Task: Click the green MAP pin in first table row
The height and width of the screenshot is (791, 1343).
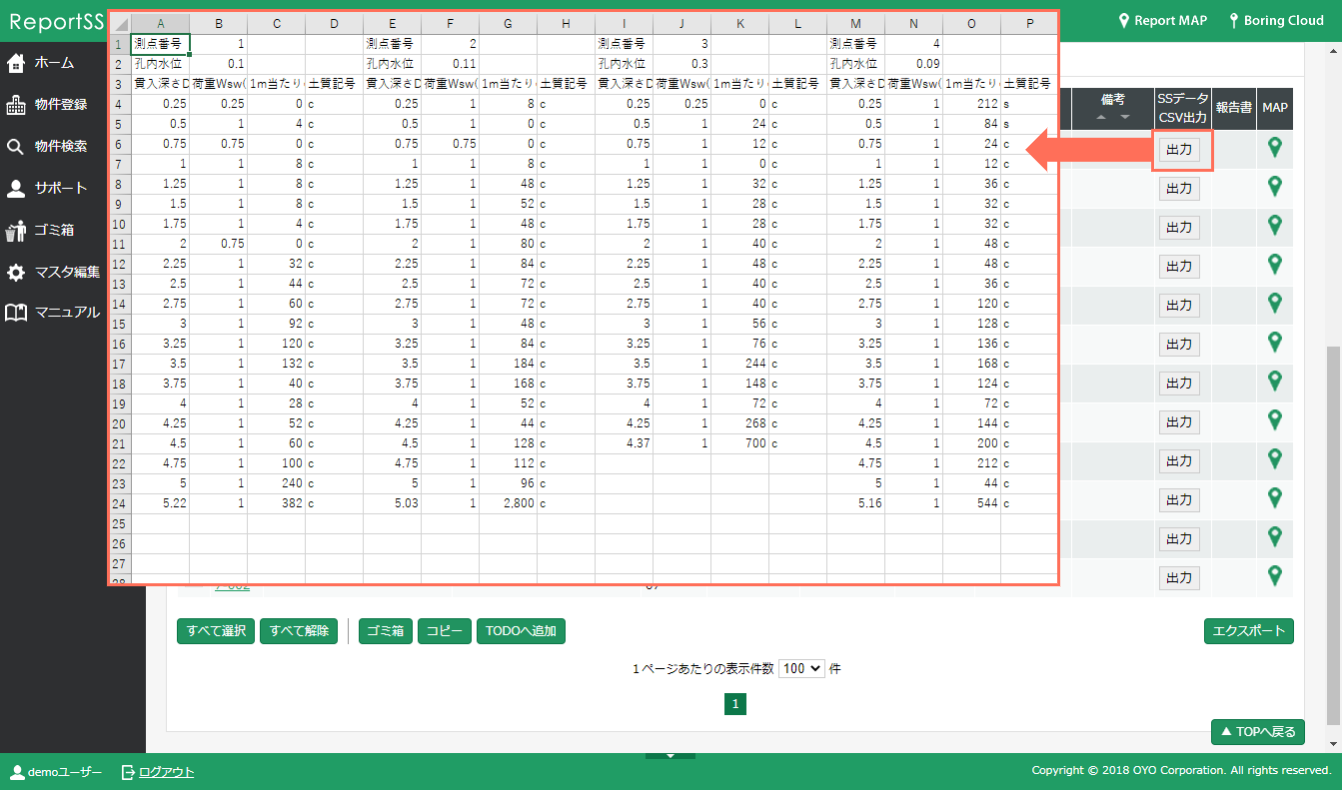Action: pos(1274,149)
